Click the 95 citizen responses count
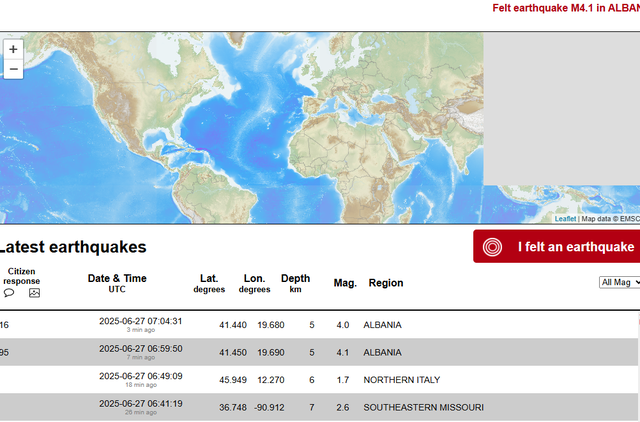The image size is (640, 422). [x=5, y=352]
